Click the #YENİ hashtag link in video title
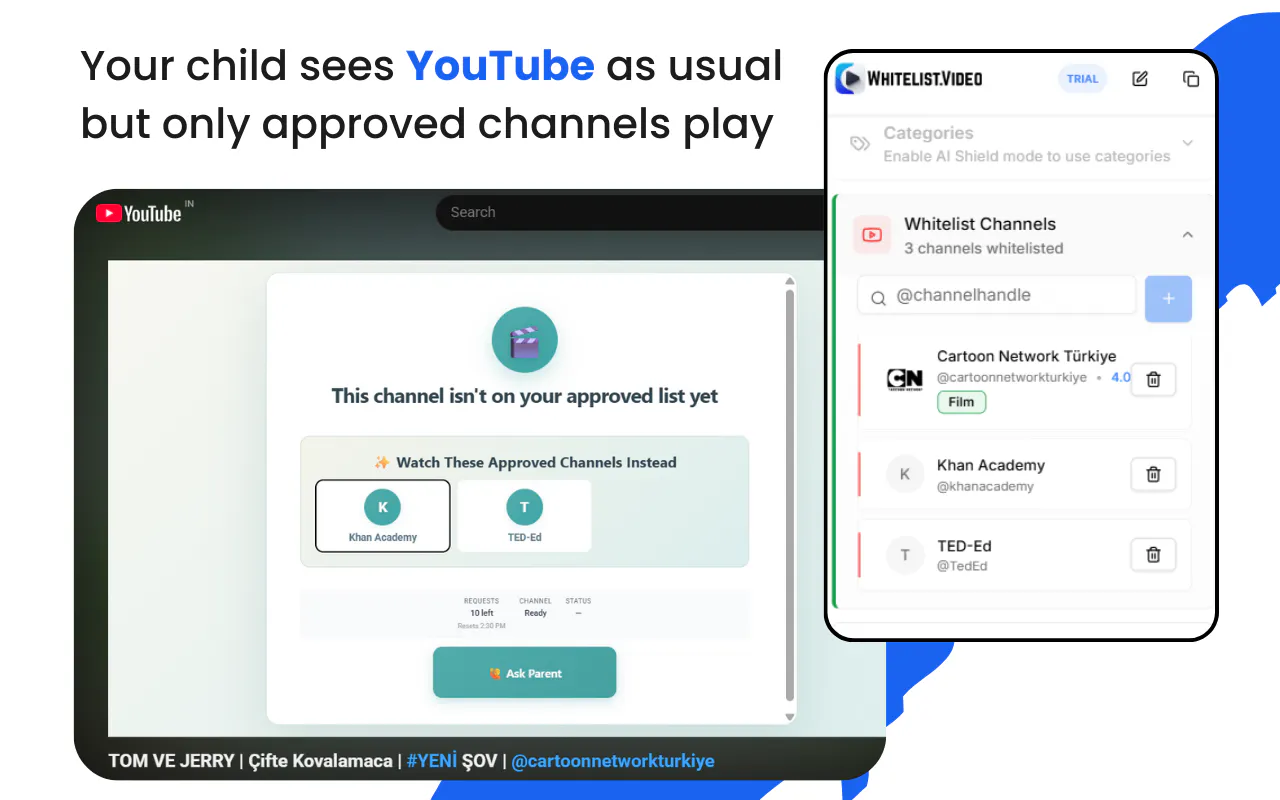The image size is (1280, 800). click(x=432, y=761)
